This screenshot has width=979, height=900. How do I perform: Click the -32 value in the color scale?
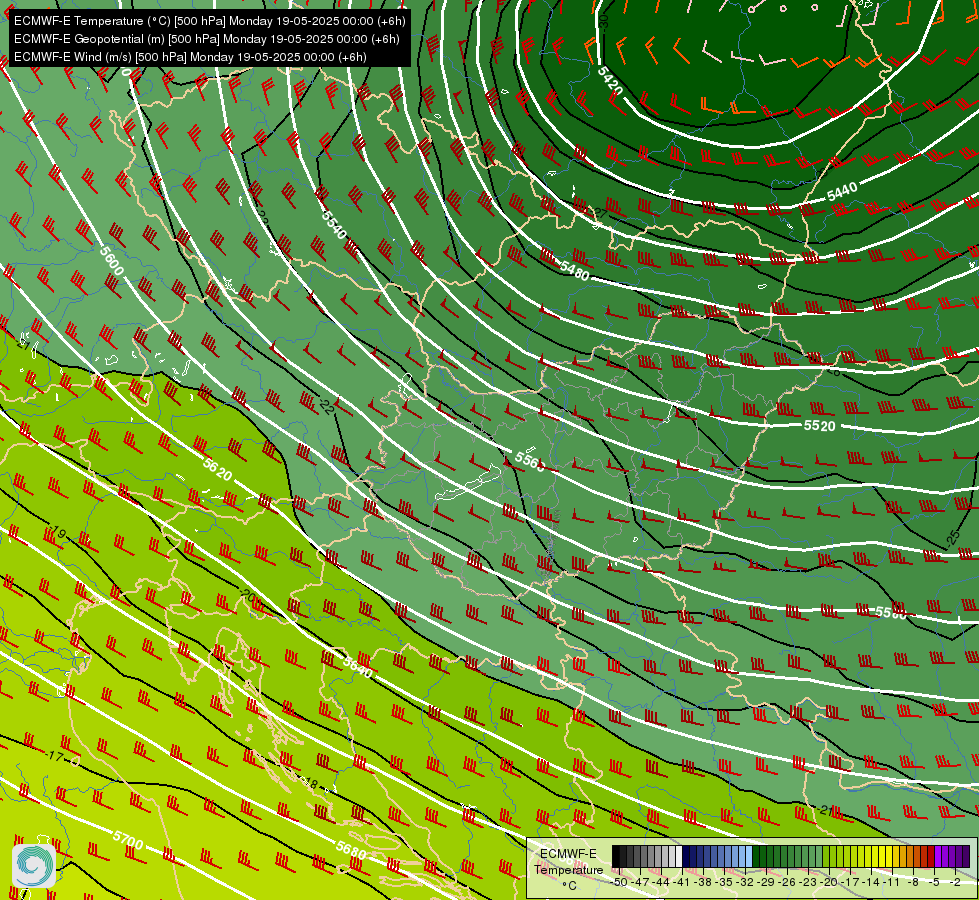tap(745, 882)
